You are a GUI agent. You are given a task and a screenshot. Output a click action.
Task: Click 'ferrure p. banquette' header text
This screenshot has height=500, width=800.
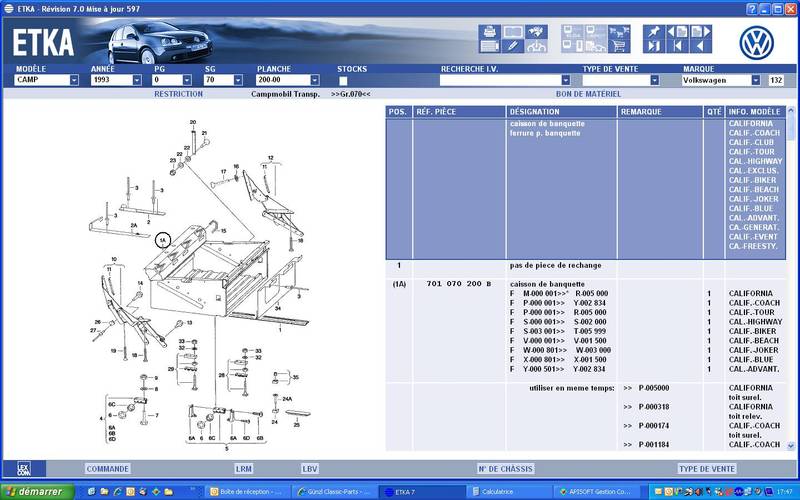point(545,133)
